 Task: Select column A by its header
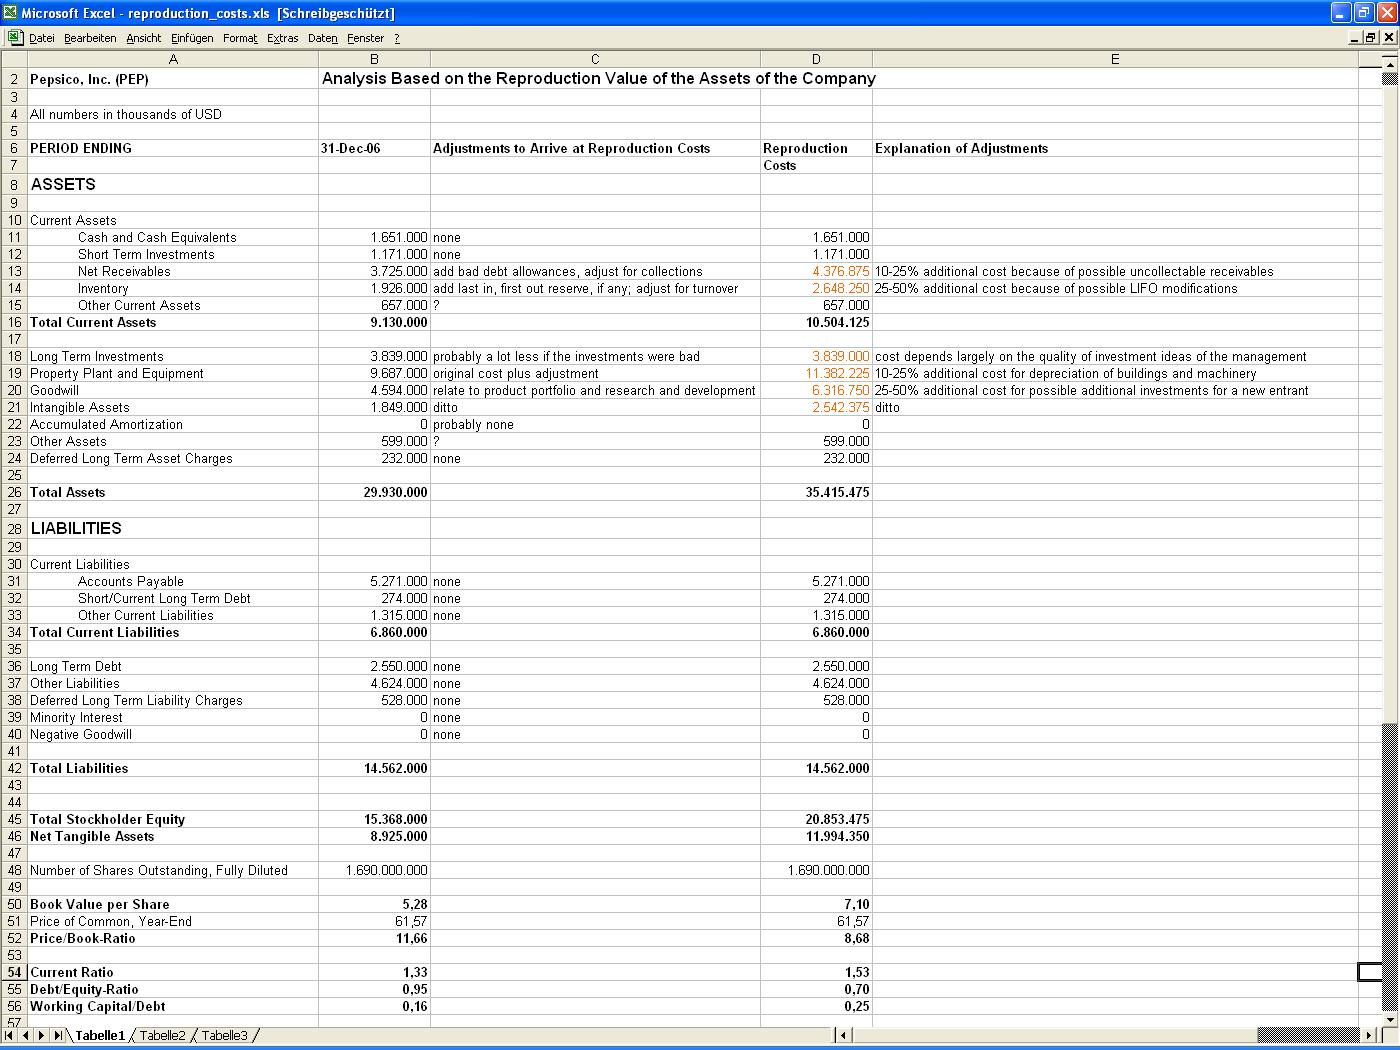(173, 59)
